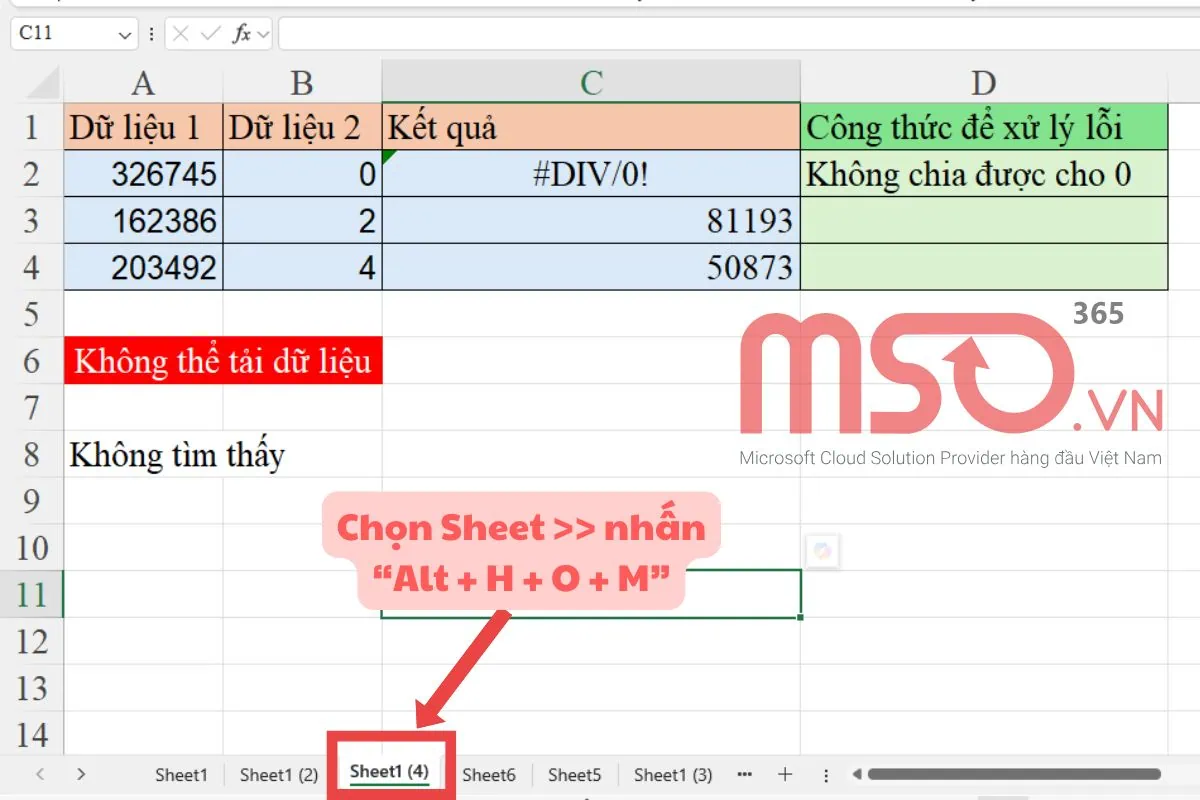
Task: Click the small floating icon near cell D10
Action: coord(823,551)
